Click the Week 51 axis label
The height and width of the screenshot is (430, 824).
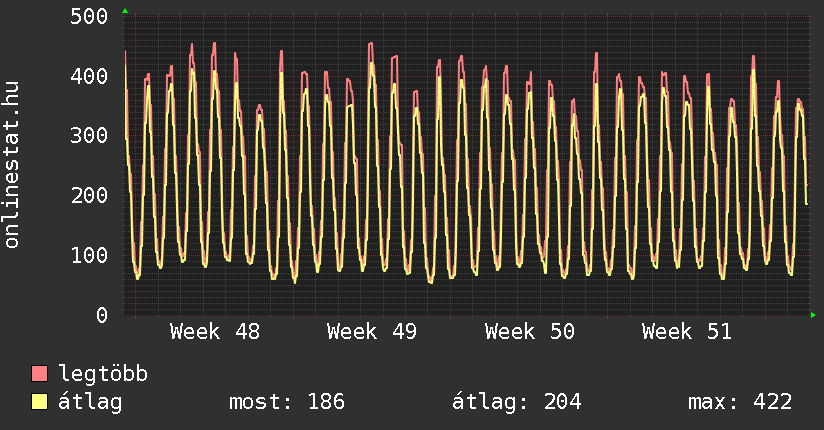tap(686, 332)
